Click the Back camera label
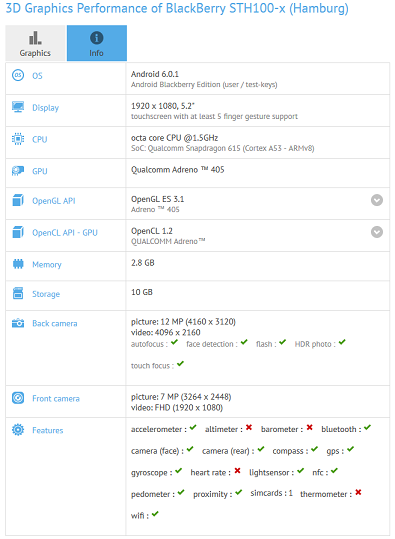Viewport: 395px width, 539px height. [x=55, y=323]
